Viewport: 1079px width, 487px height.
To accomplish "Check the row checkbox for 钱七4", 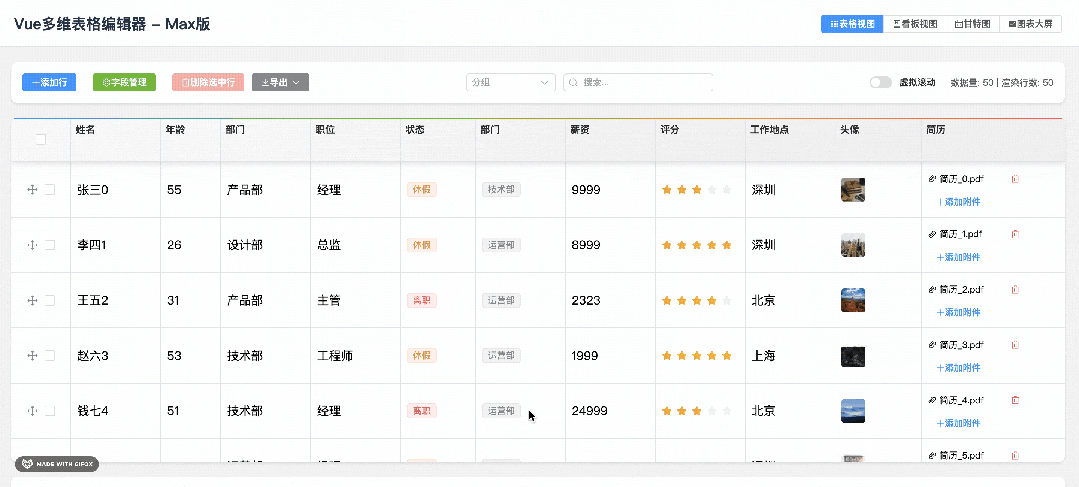I will tap(50, 411).
